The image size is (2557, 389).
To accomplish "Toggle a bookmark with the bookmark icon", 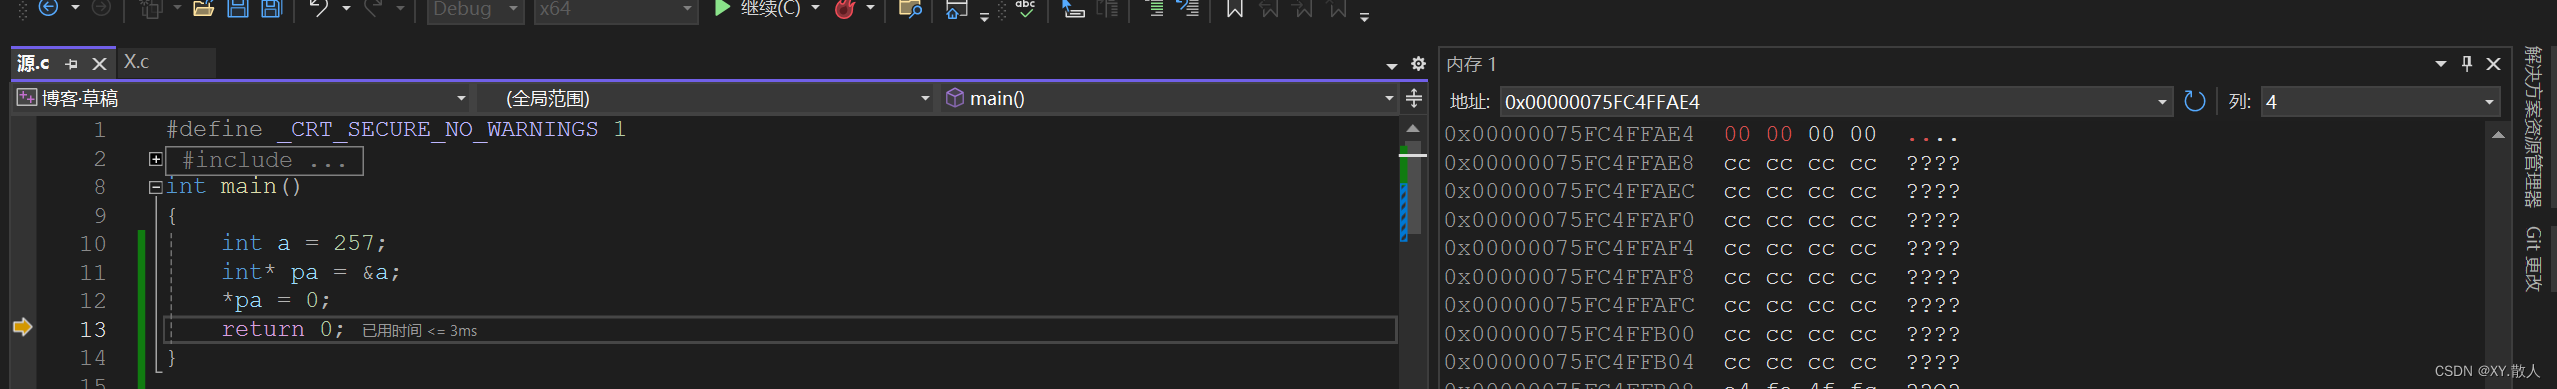I will tap(1235, 9).
